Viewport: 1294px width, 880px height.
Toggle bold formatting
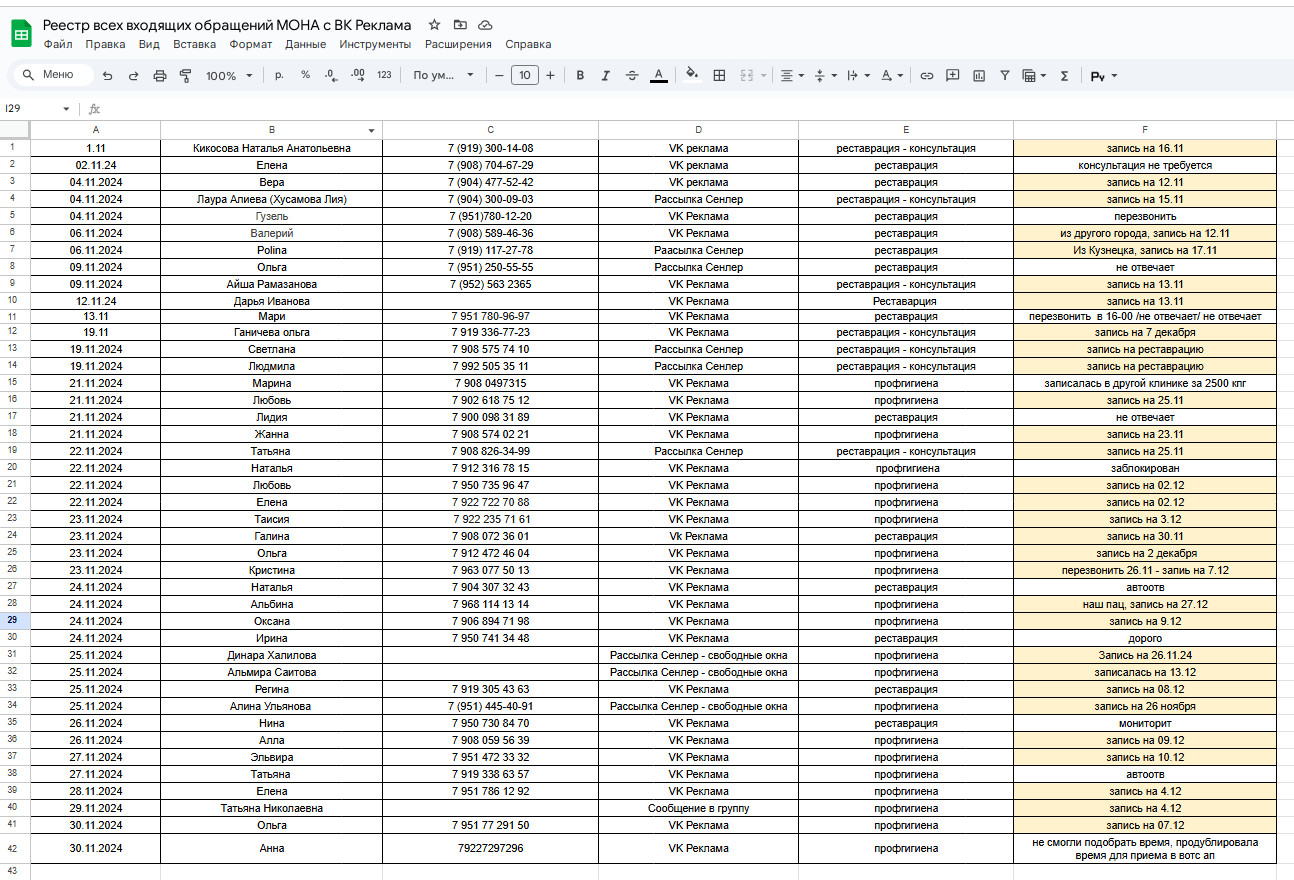coord(579,75)
